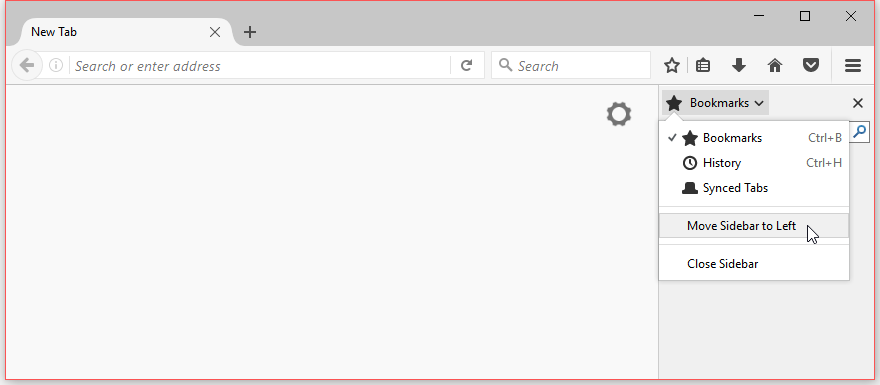Viewport: 880px width, 385px height.
Task: Click the back arrow button
Action: tap(26, 66)
